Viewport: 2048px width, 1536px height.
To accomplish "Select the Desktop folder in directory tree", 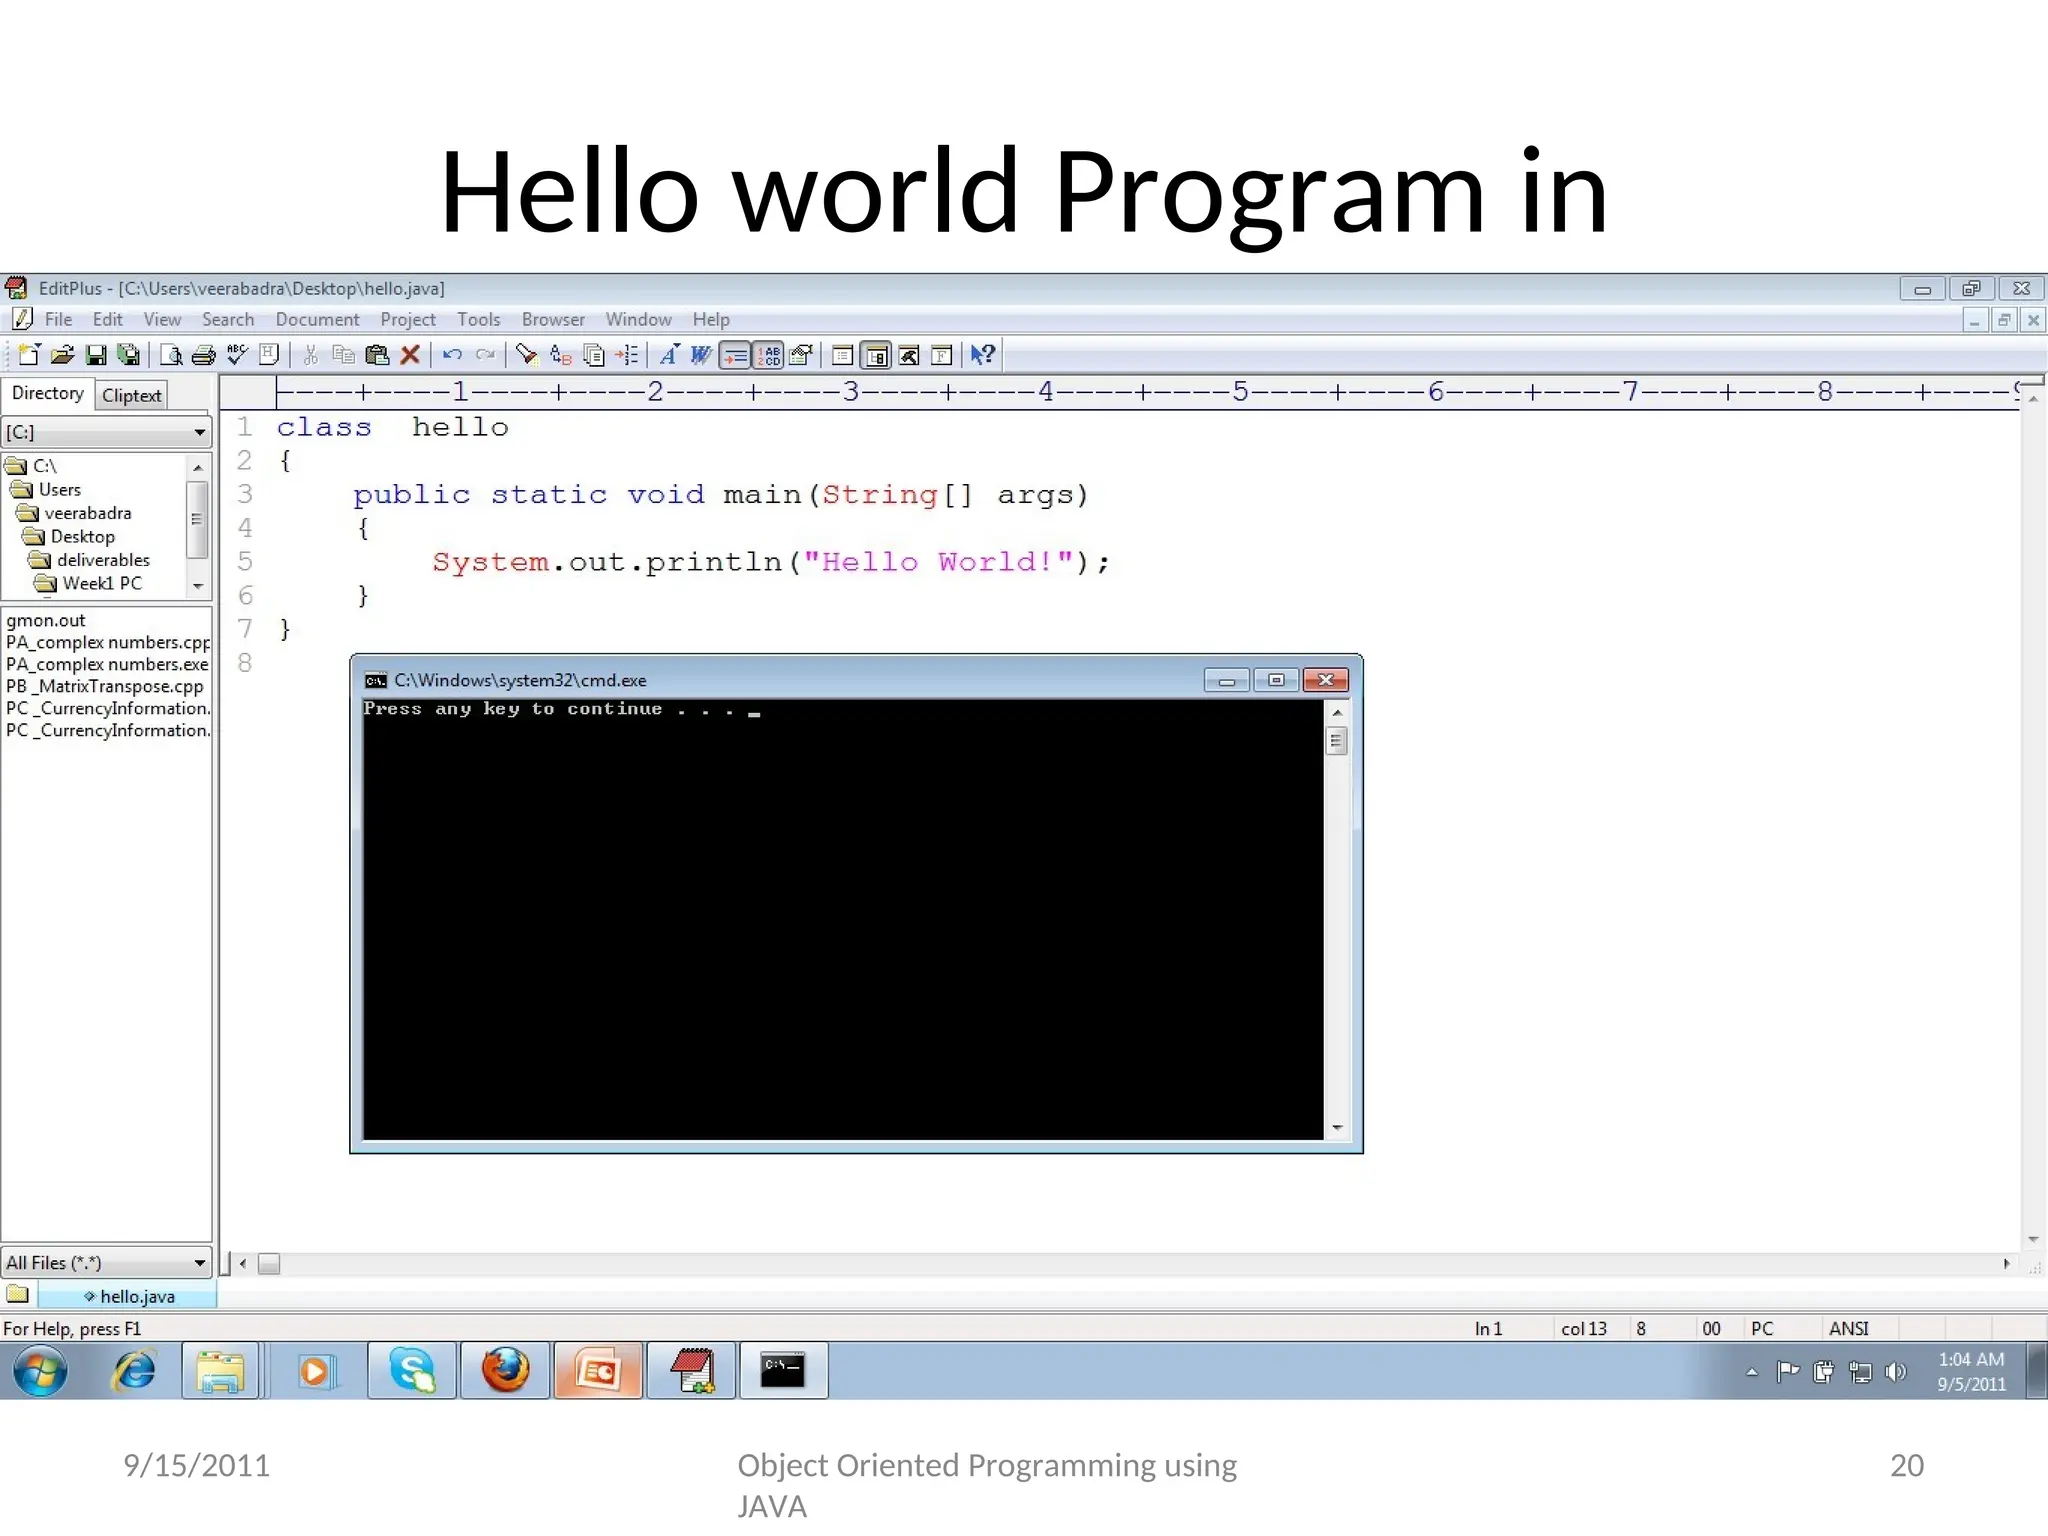I will click(x=82, y=537).
